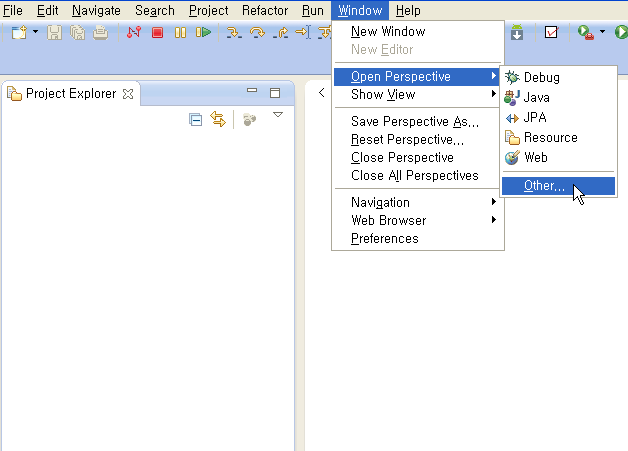Click the Save toolbar icon

click(54, 32)
